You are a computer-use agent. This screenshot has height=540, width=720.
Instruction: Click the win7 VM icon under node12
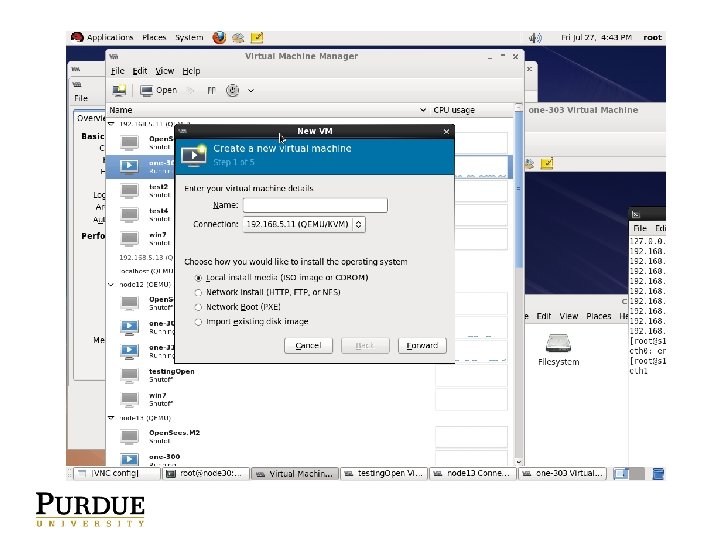click(129, 399)
